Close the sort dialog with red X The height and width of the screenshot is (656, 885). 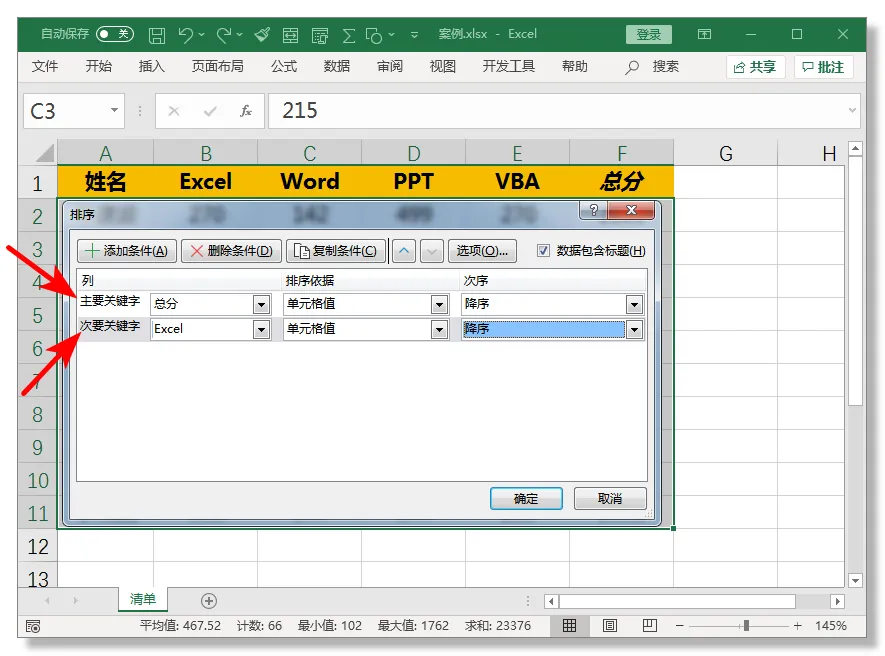pos(631,210)
